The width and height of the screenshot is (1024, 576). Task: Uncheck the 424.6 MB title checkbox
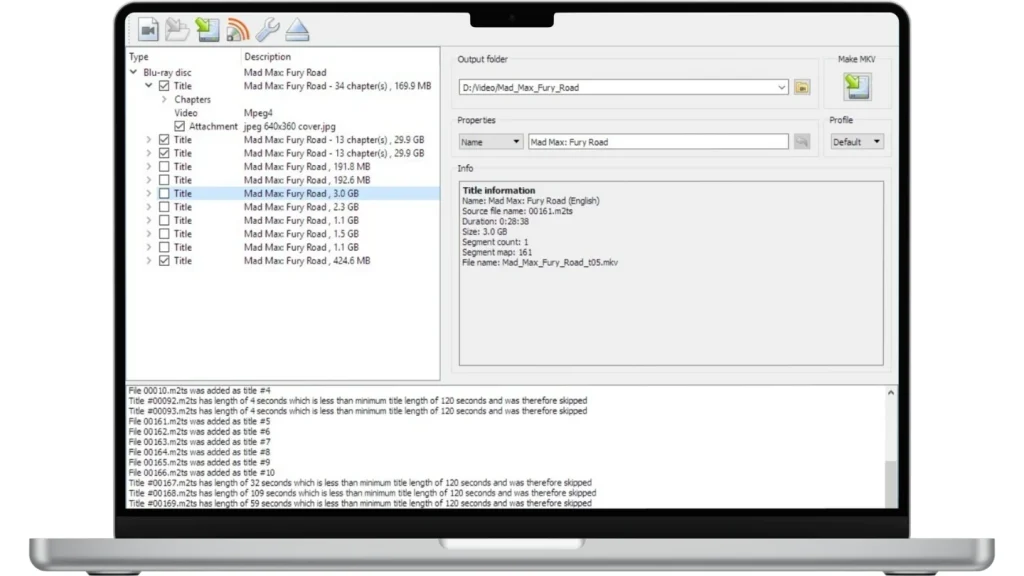pos(164,261)
